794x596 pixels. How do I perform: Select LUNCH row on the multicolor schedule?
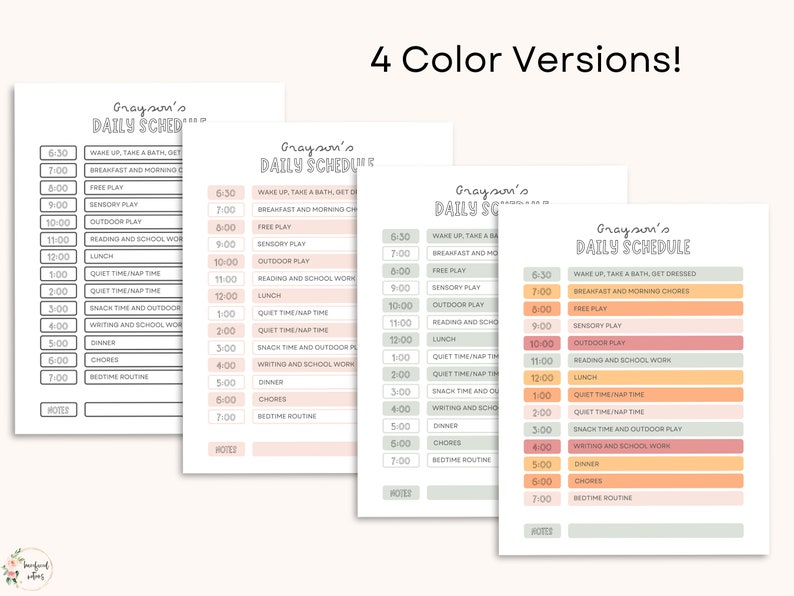coord(655,377)
